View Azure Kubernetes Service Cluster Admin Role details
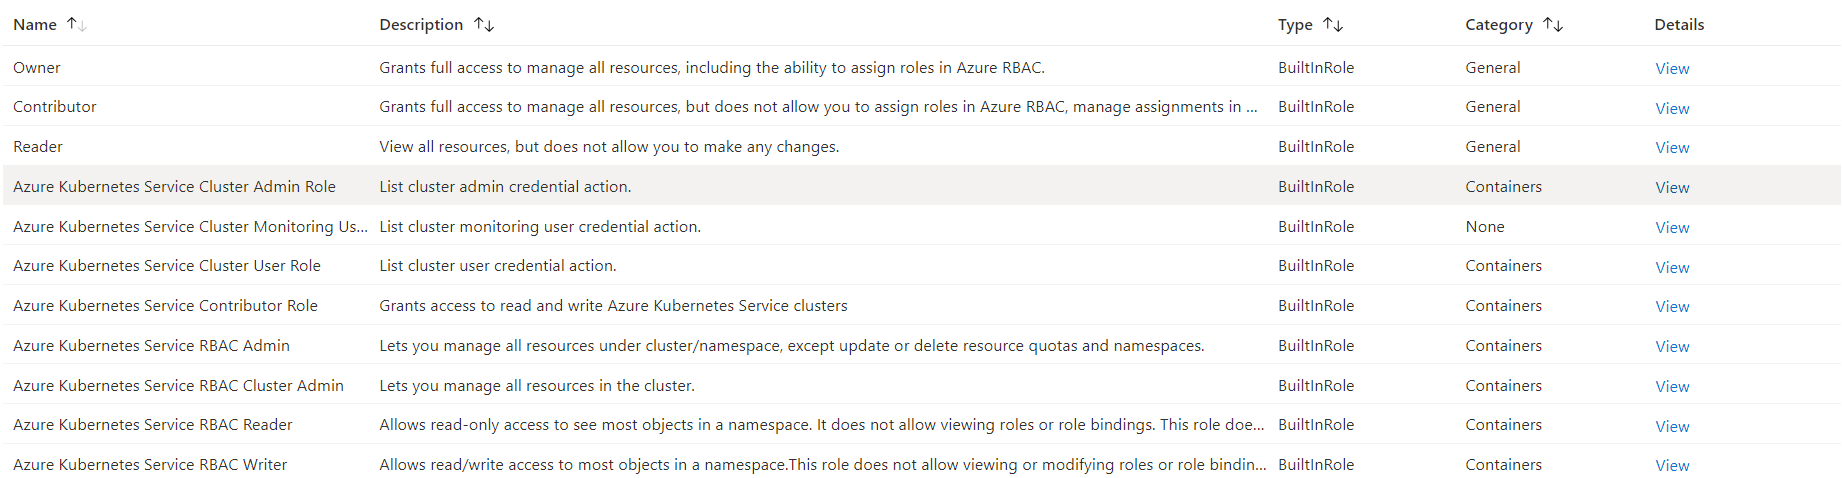Viewport: 1842px width, 478px height. pyautogui.click(x=1672, y=187)
